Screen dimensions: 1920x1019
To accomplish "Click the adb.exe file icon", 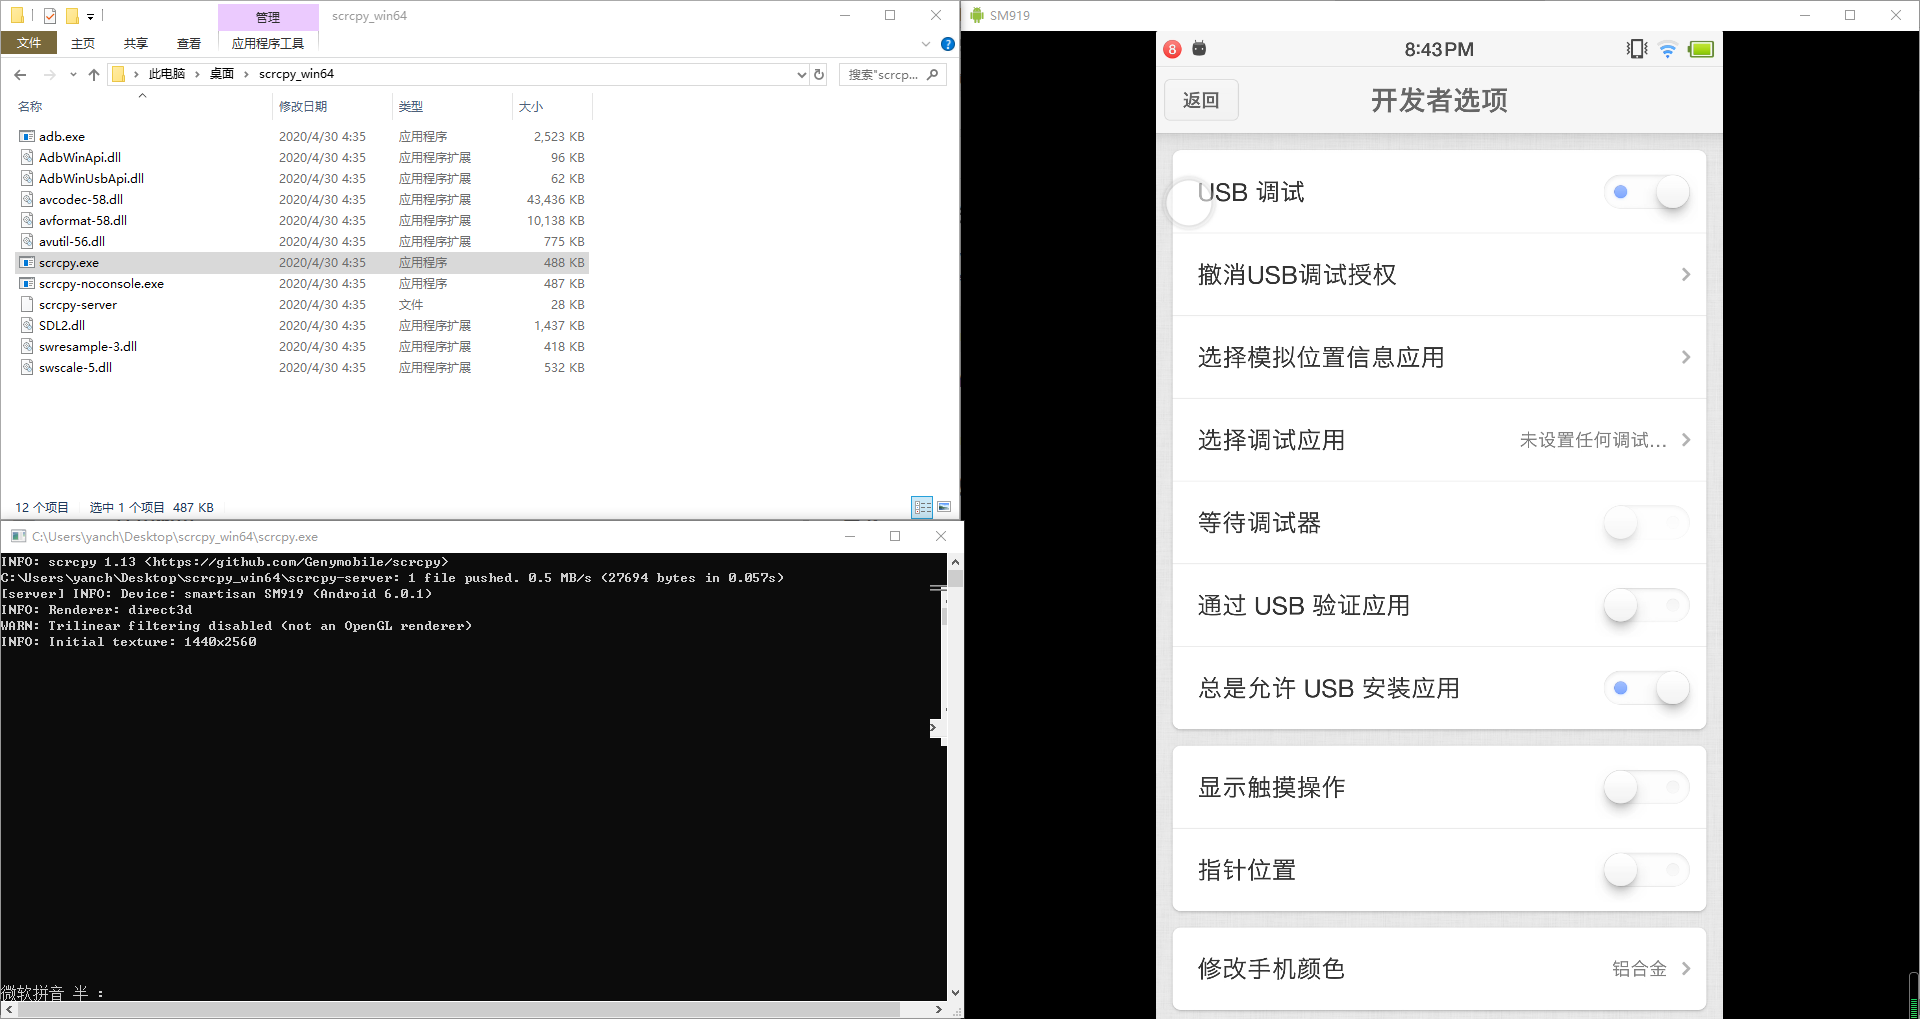I will 27,136.
